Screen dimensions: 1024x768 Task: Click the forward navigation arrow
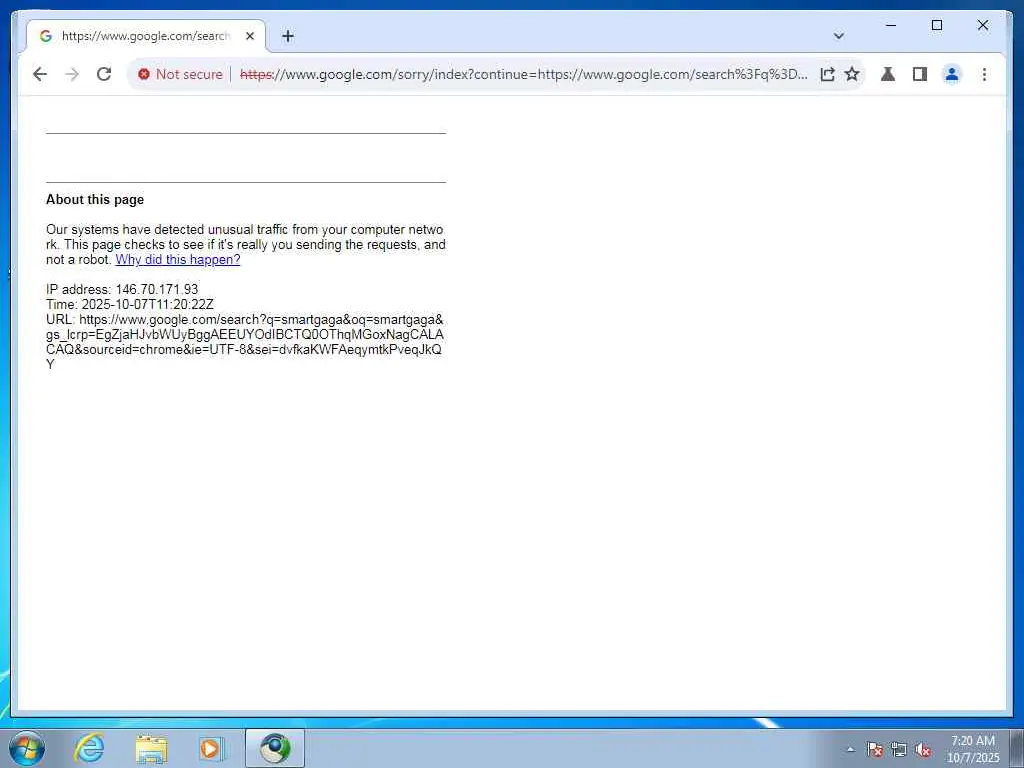(72, 74)
